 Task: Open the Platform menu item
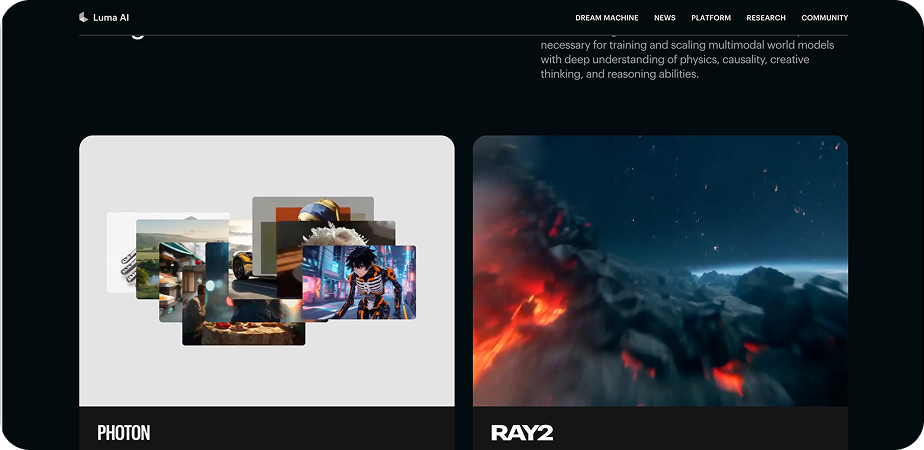[x=711, y=18]
